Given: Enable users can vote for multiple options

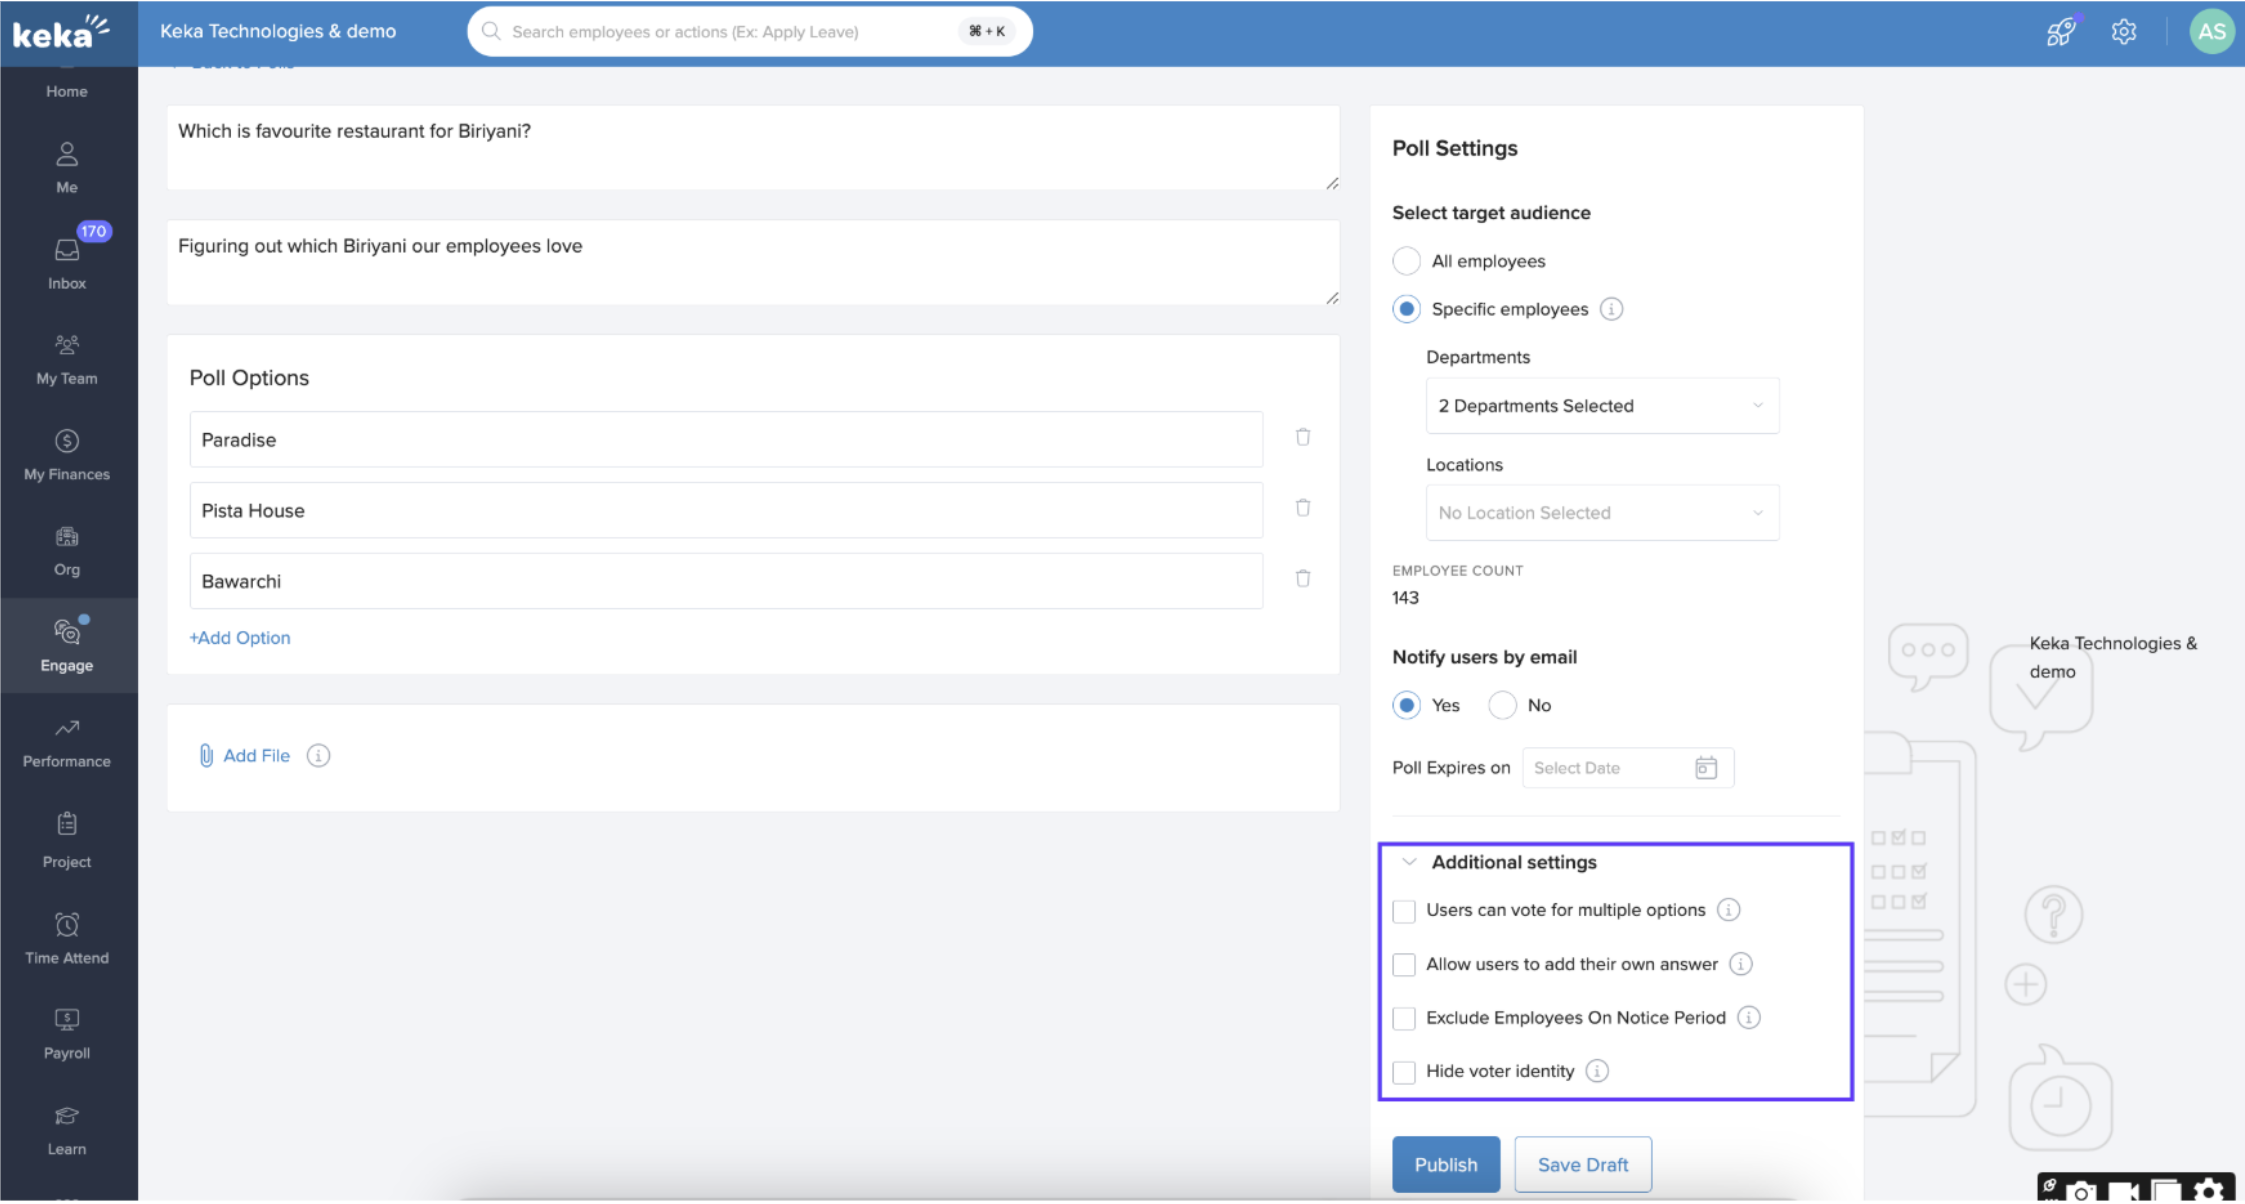Looking at the screenshot, I should (x=1404, y=911).
